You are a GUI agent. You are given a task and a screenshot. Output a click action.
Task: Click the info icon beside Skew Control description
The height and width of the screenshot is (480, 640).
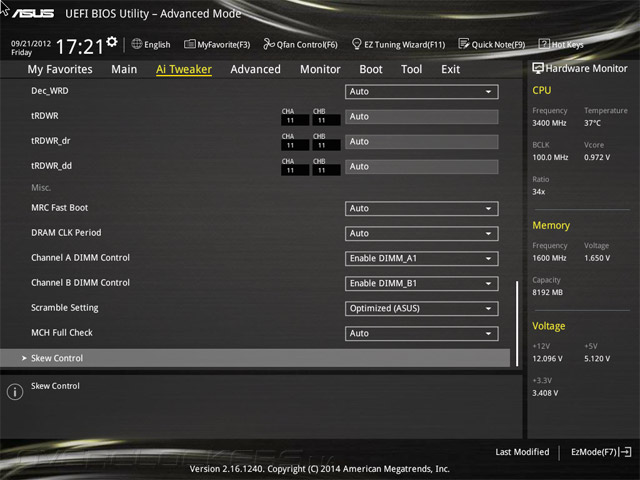pos(15,392)
